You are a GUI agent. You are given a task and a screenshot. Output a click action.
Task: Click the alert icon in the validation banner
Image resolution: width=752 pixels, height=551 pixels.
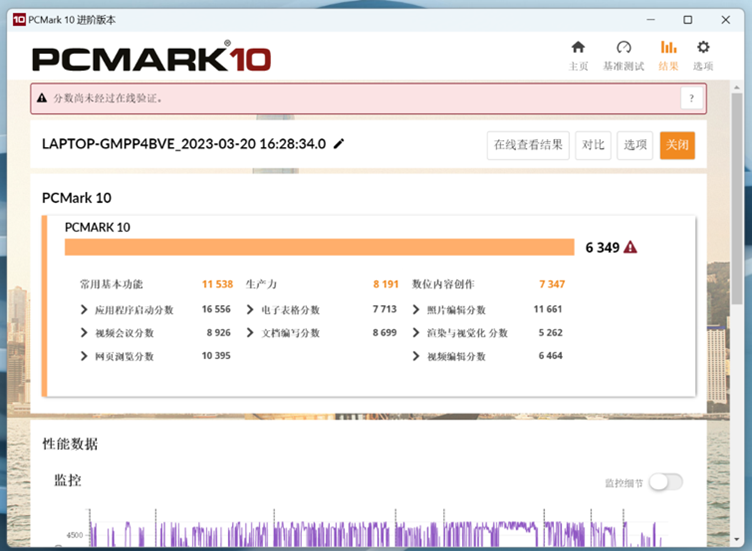[x=42, y=98]
